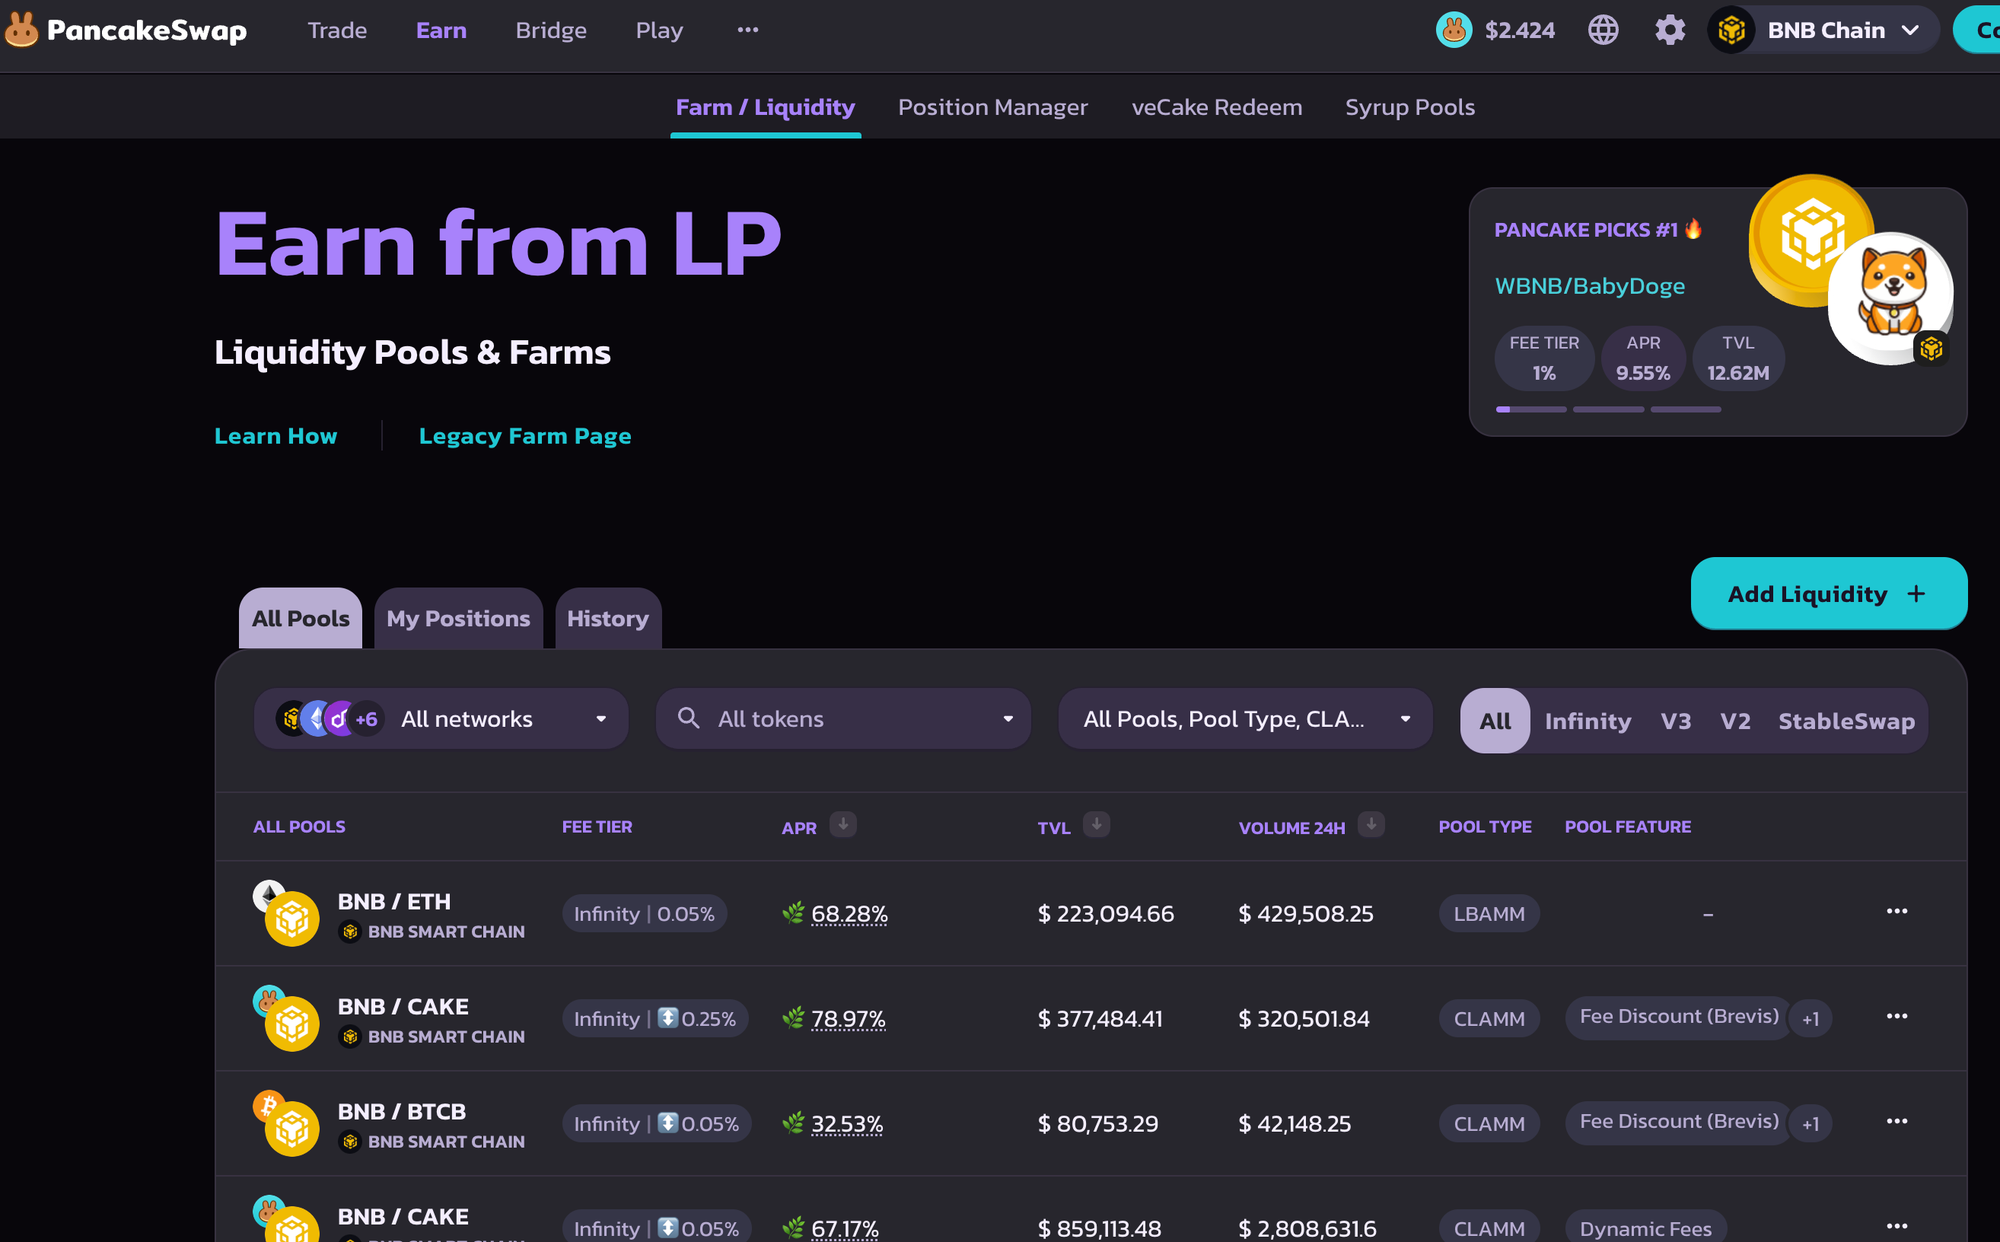The image size is (2000, 1242).
Task: Open the more-options dots in top navigation
Action: tap(748, 30)
